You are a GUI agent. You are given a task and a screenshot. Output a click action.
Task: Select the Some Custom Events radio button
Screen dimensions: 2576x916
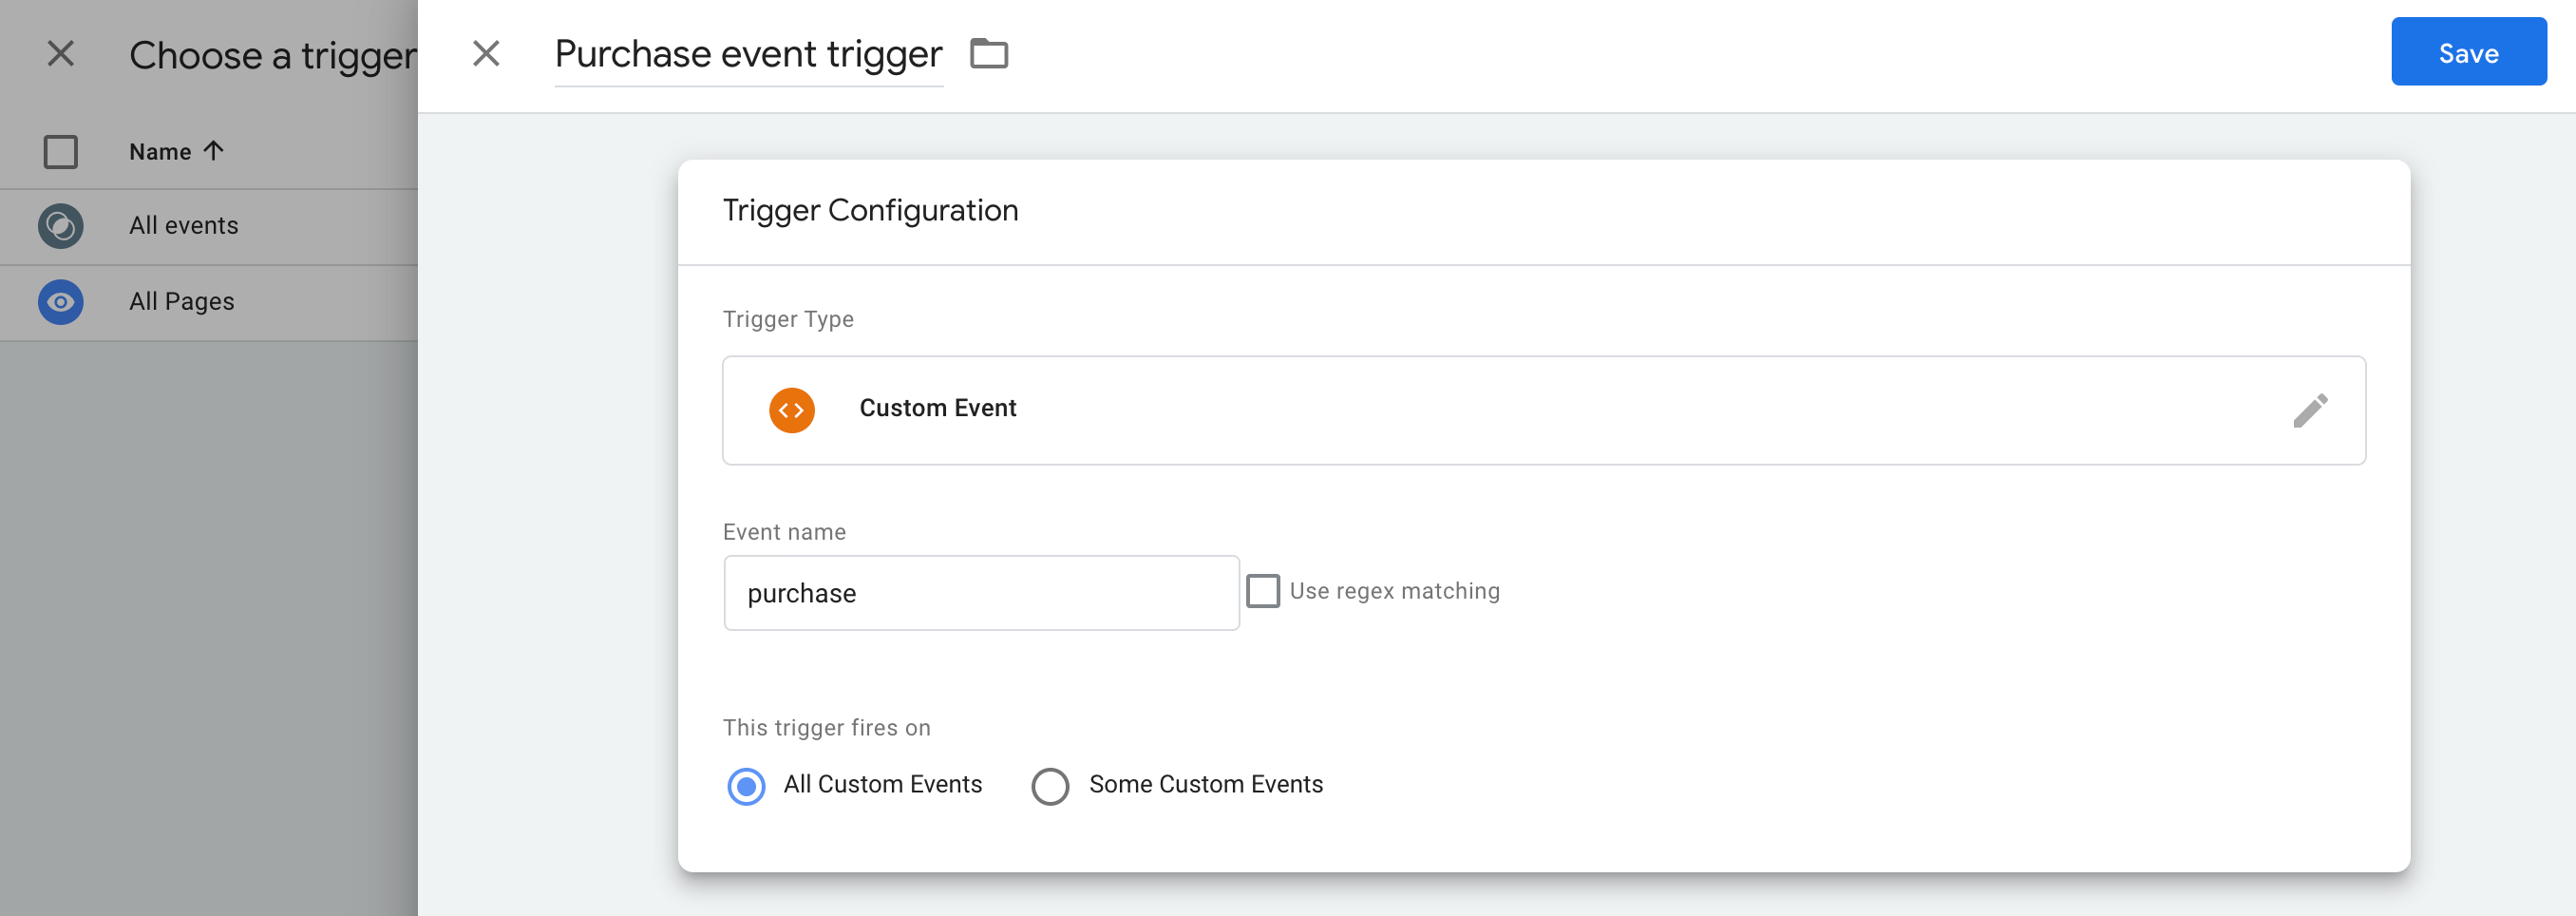(1049, 786)
